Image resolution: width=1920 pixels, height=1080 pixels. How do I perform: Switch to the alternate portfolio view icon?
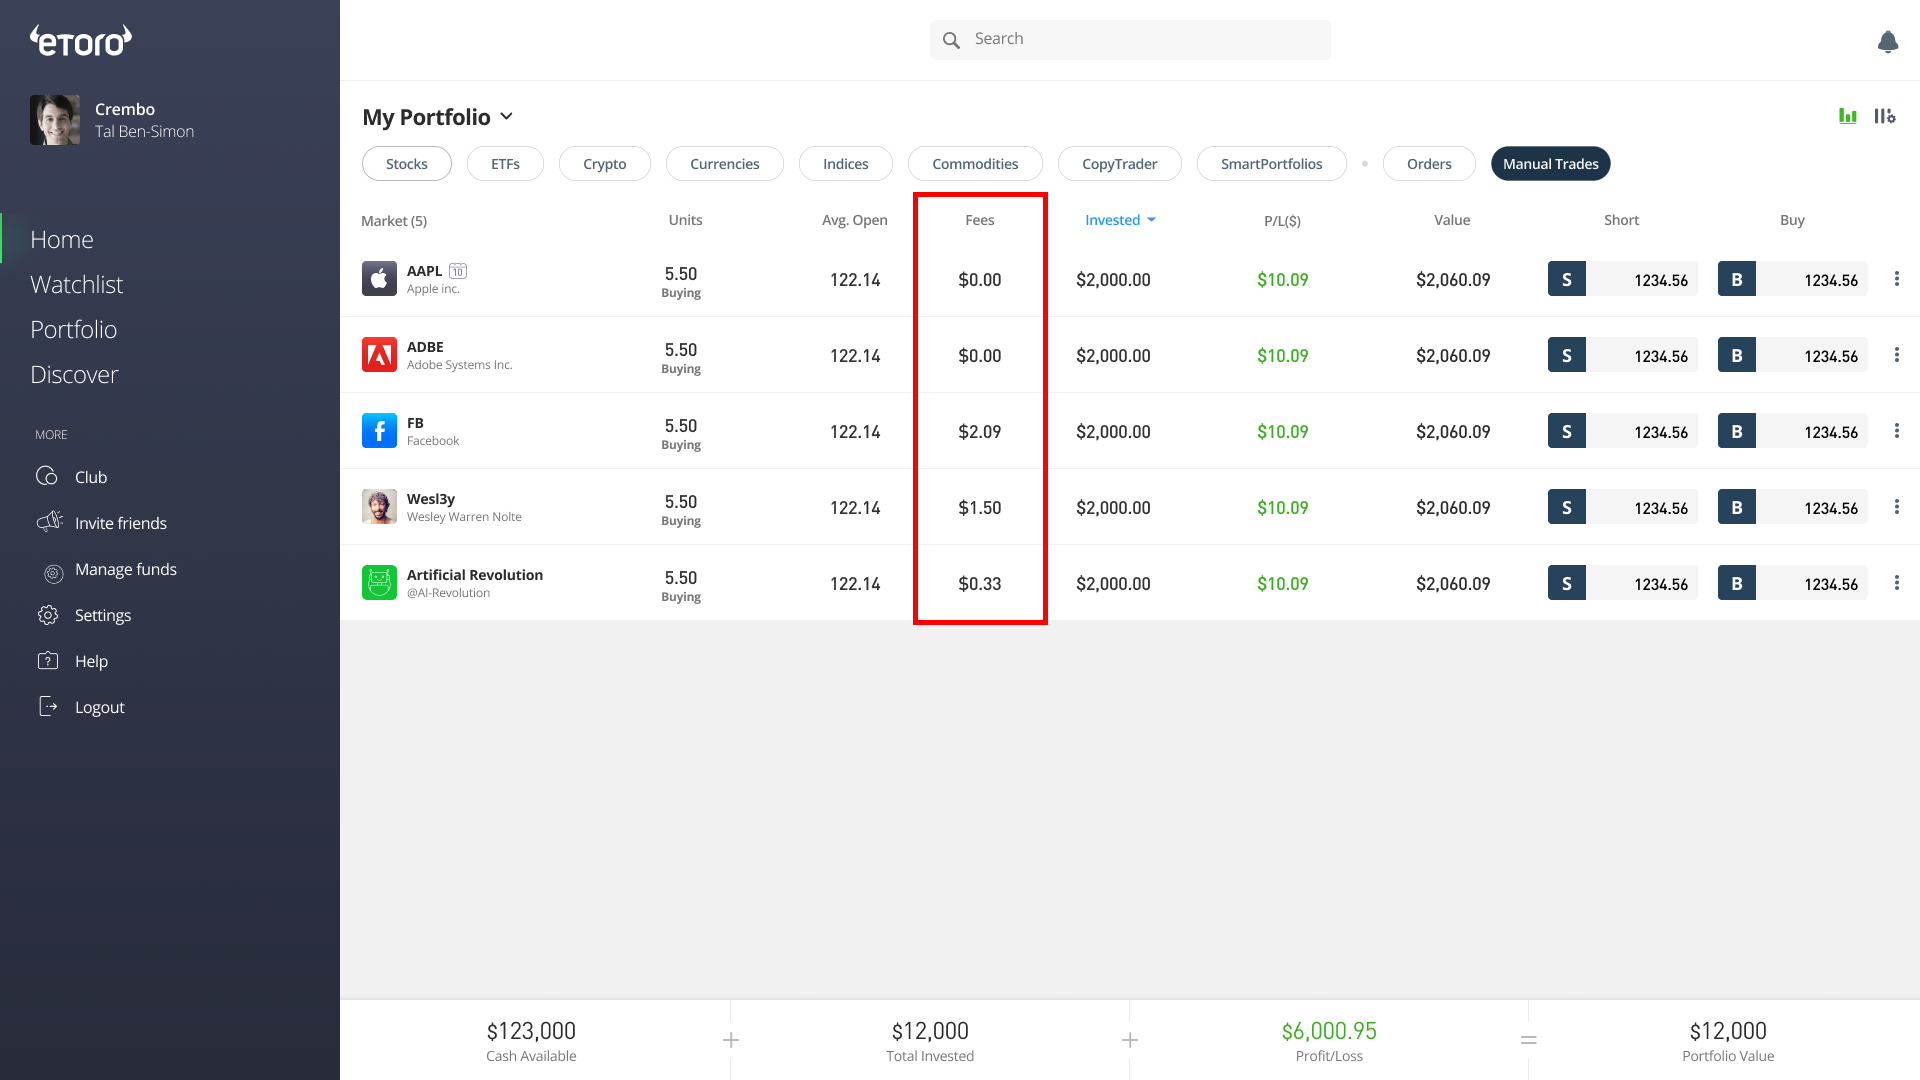click(x=1884, y=116)
